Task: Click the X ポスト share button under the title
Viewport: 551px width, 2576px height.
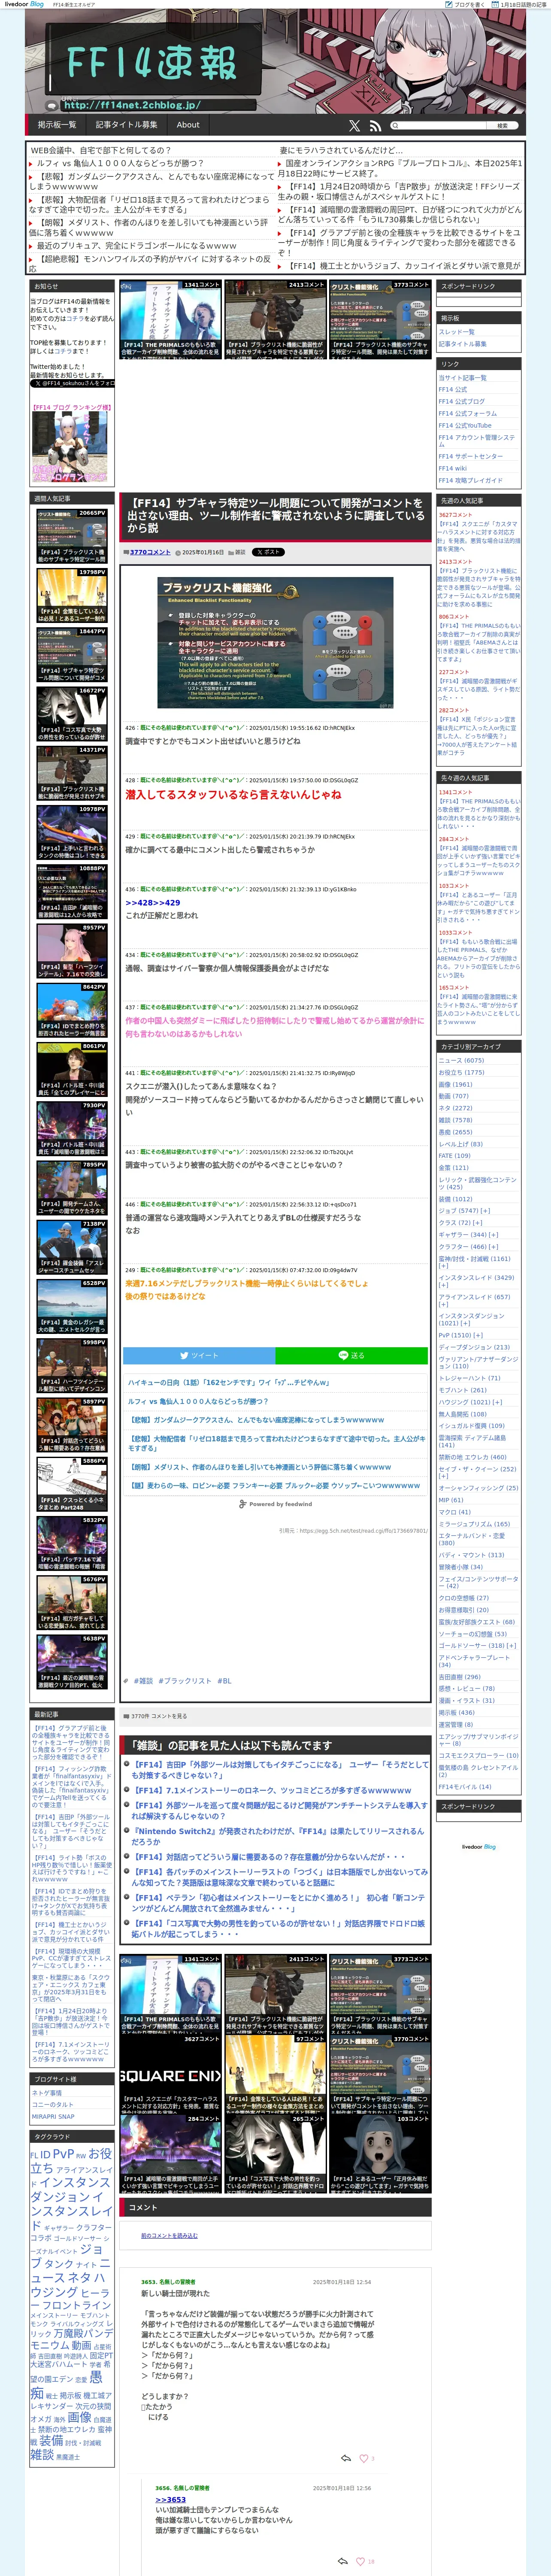Action: (x=268, y=552)
